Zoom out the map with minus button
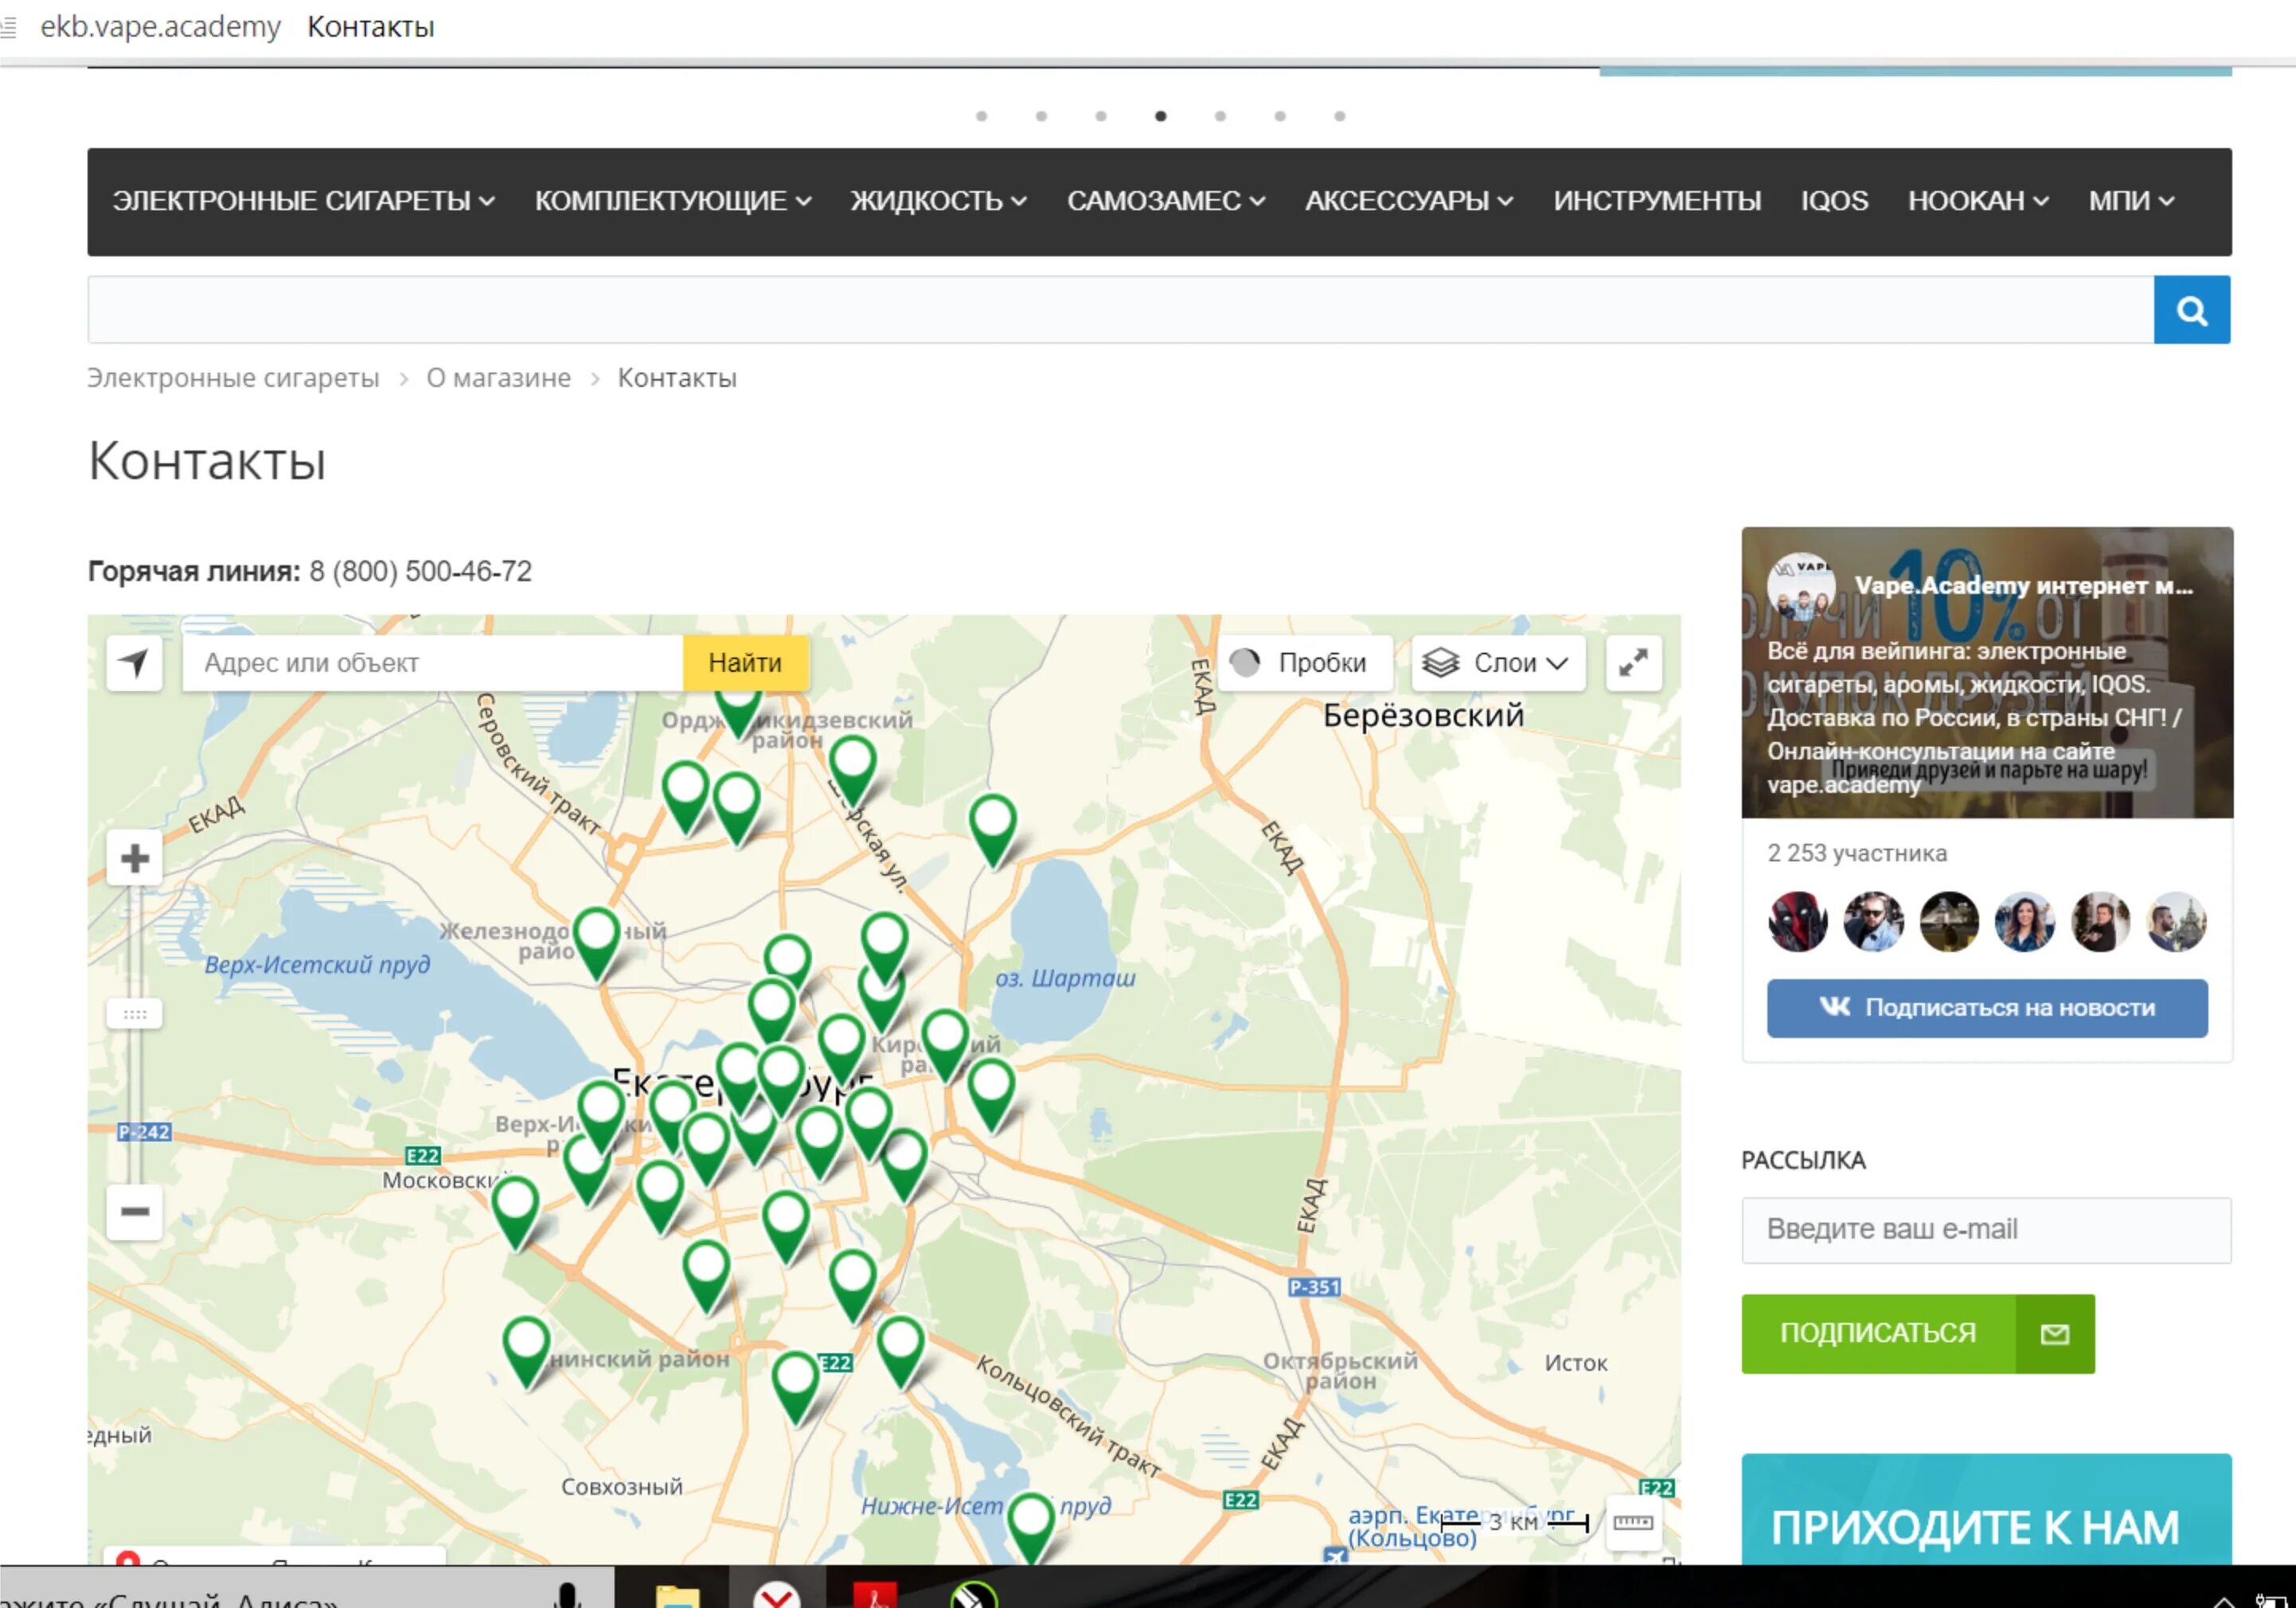The height and width of the screenshot is (1608, 2296). (135, 1212)
